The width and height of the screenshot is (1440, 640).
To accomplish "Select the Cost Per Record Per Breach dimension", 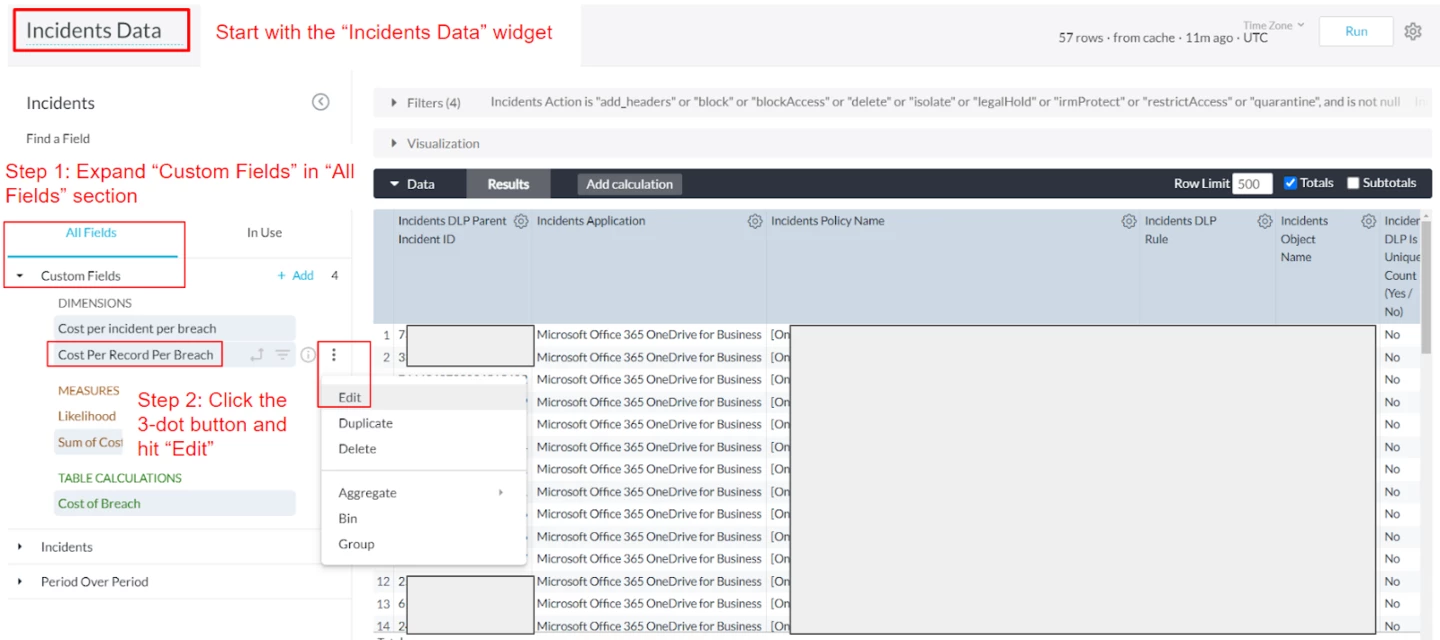I will pyautogui.click(x=135, y=355).
